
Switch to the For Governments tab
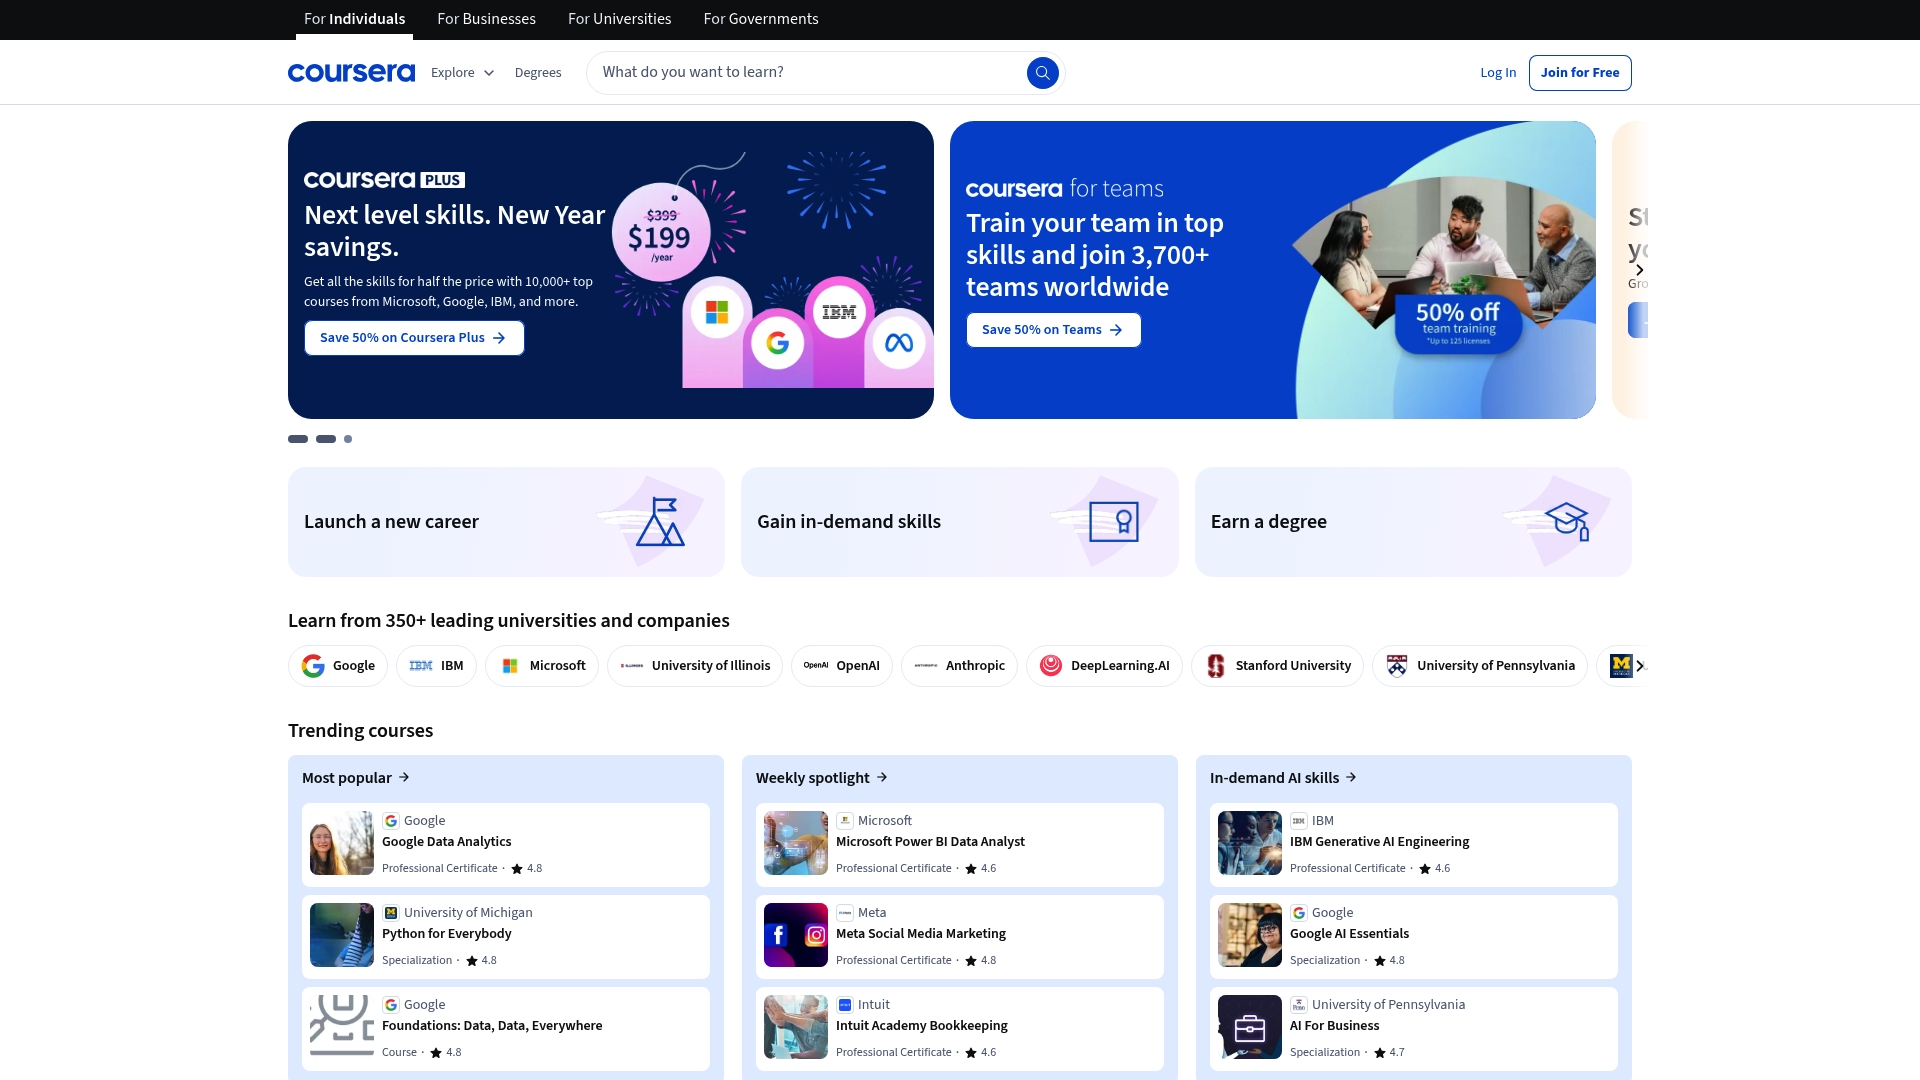[x=760, y=19]
